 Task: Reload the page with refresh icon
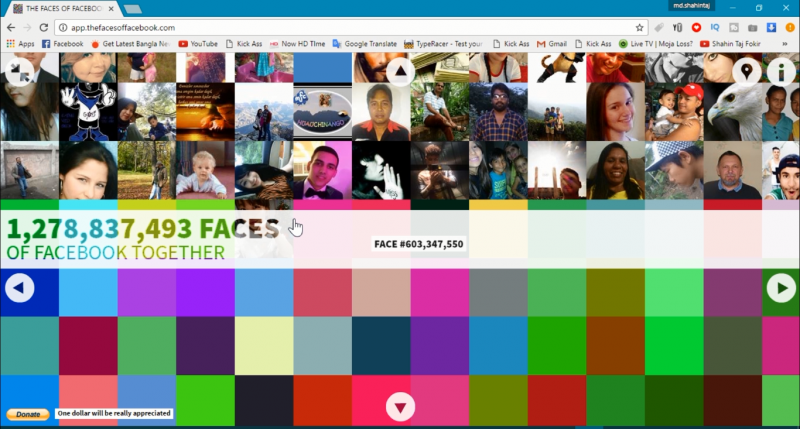point(44,28)
